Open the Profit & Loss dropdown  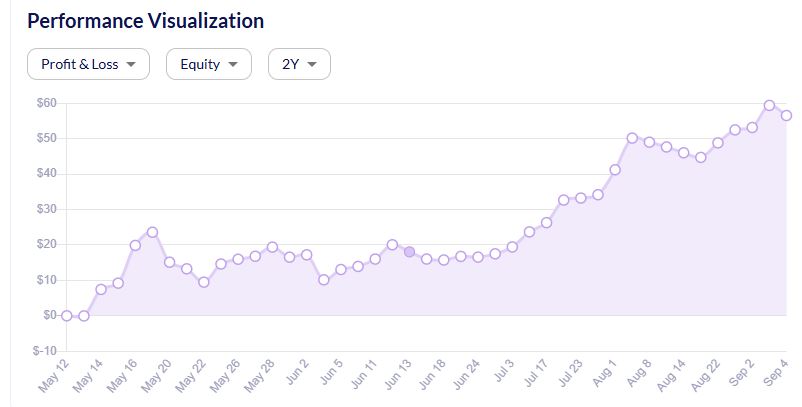[88, 64]
